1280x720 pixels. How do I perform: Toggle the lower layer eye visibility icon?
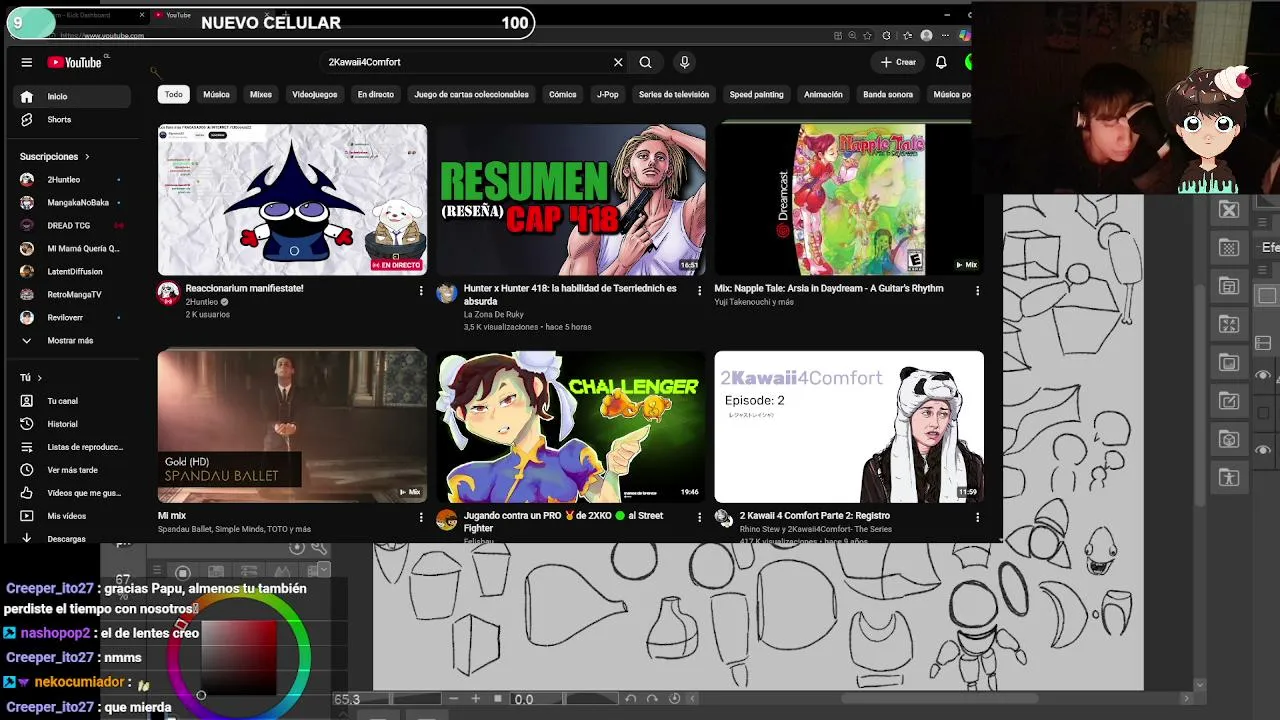(1263, 450)
